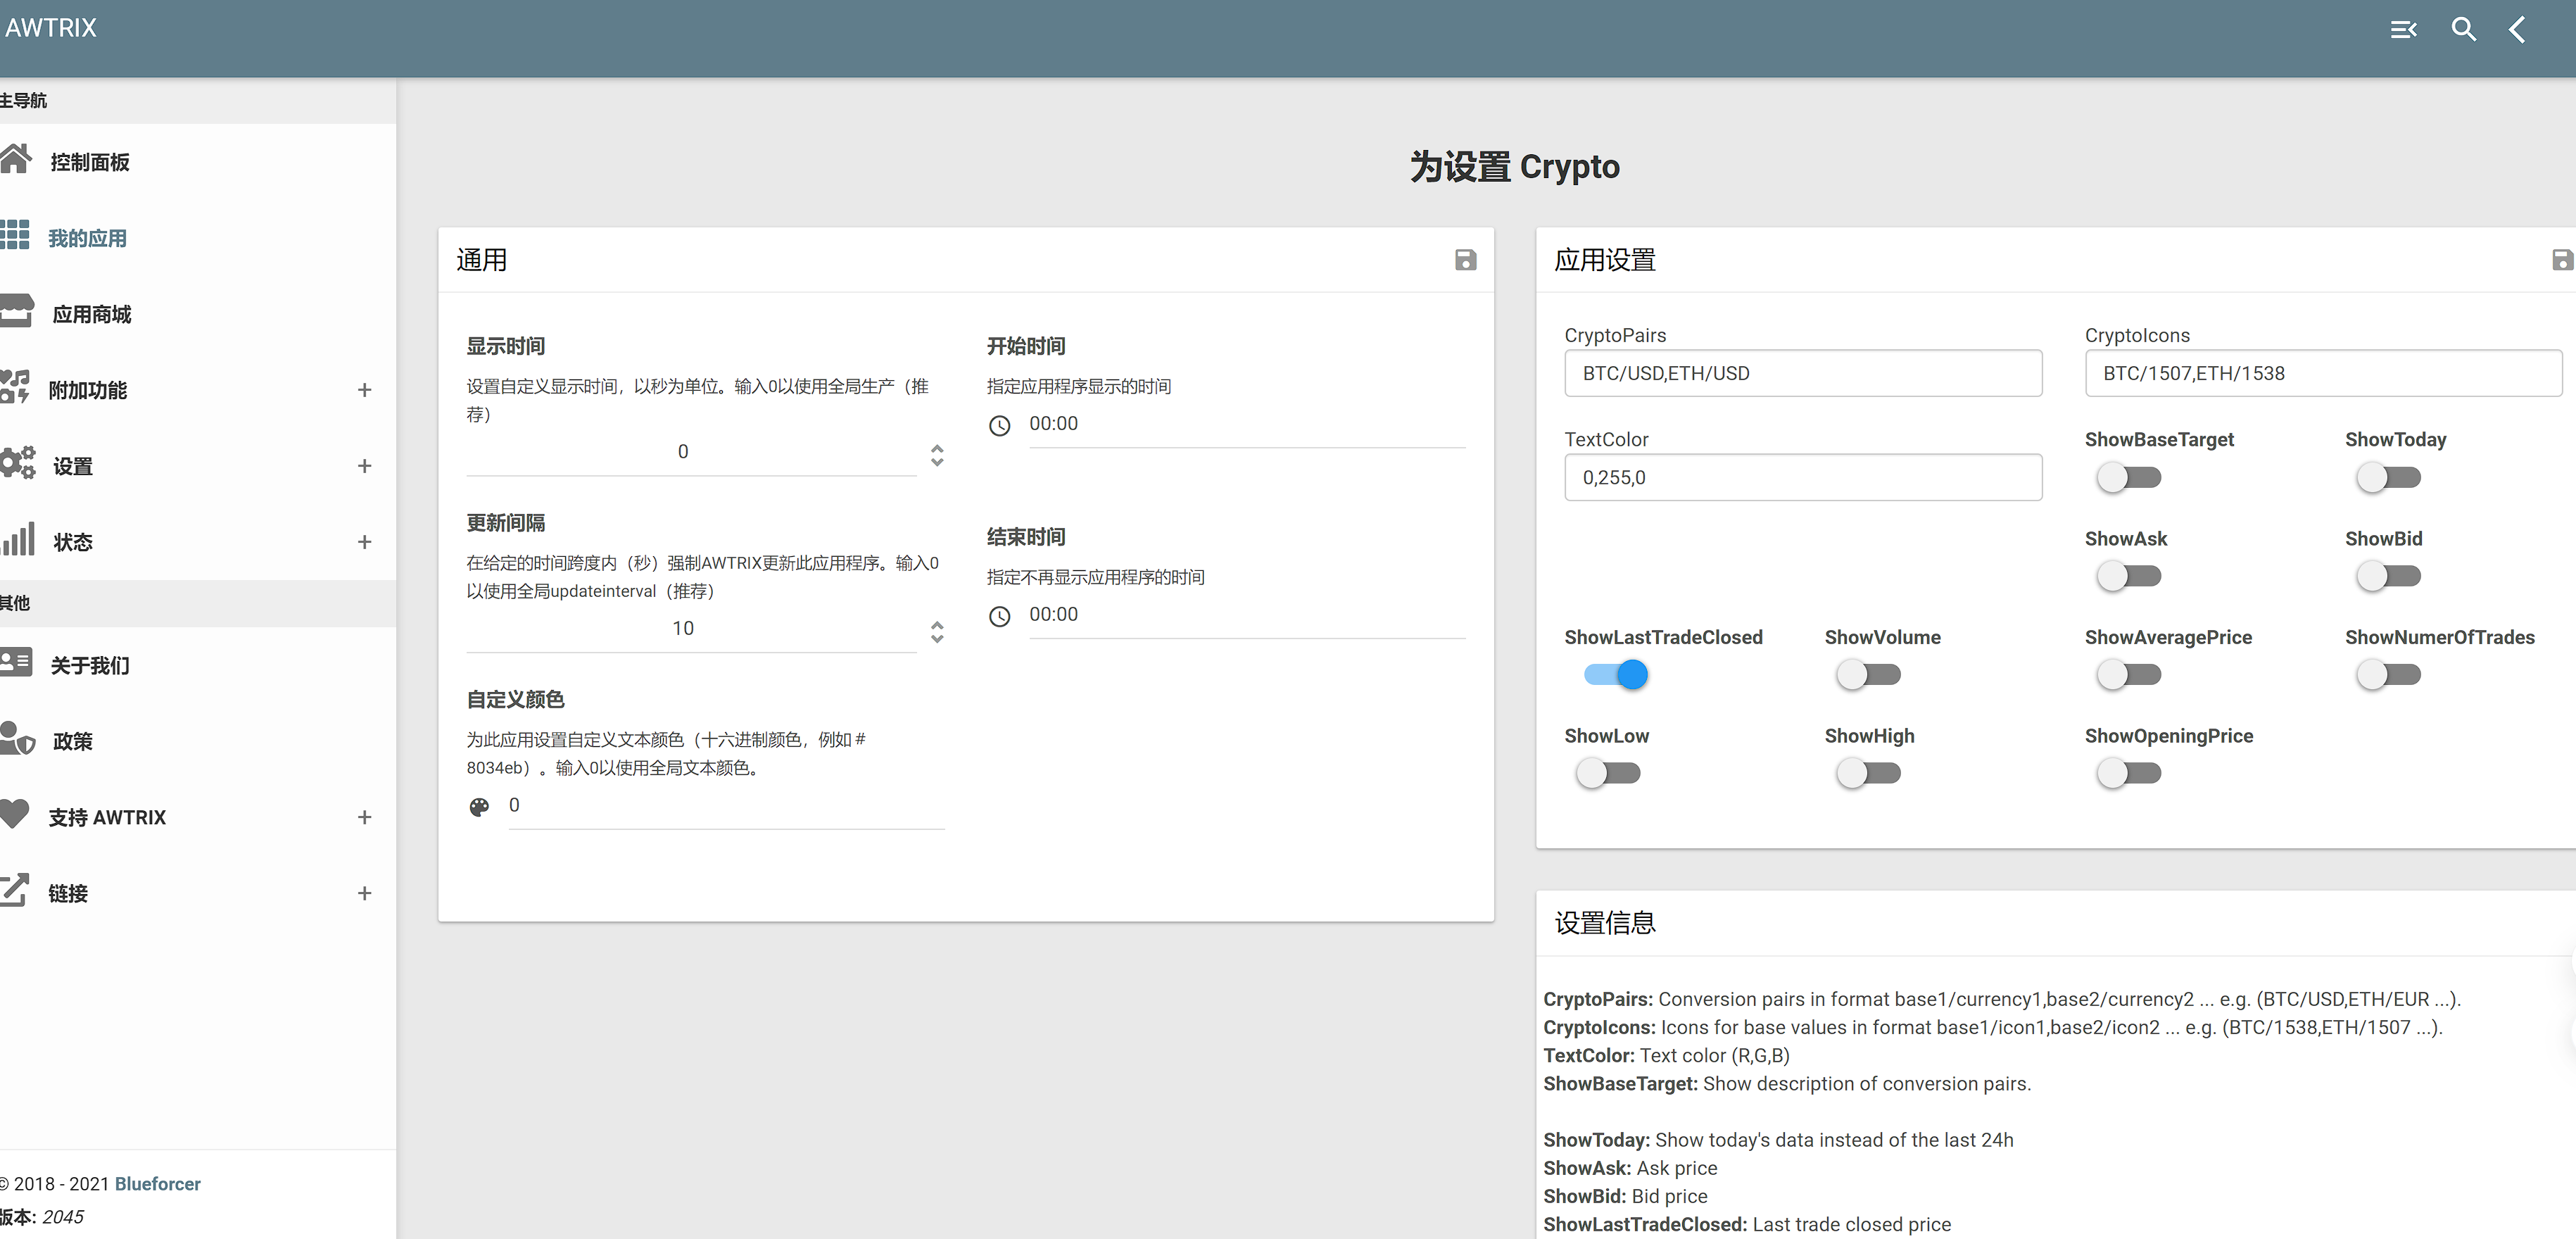Image resolution: width=2576 pixels, height=1239 pixels.
Task: Toggle the sidebar menu collapse icon
Action: pos(2403,29)
